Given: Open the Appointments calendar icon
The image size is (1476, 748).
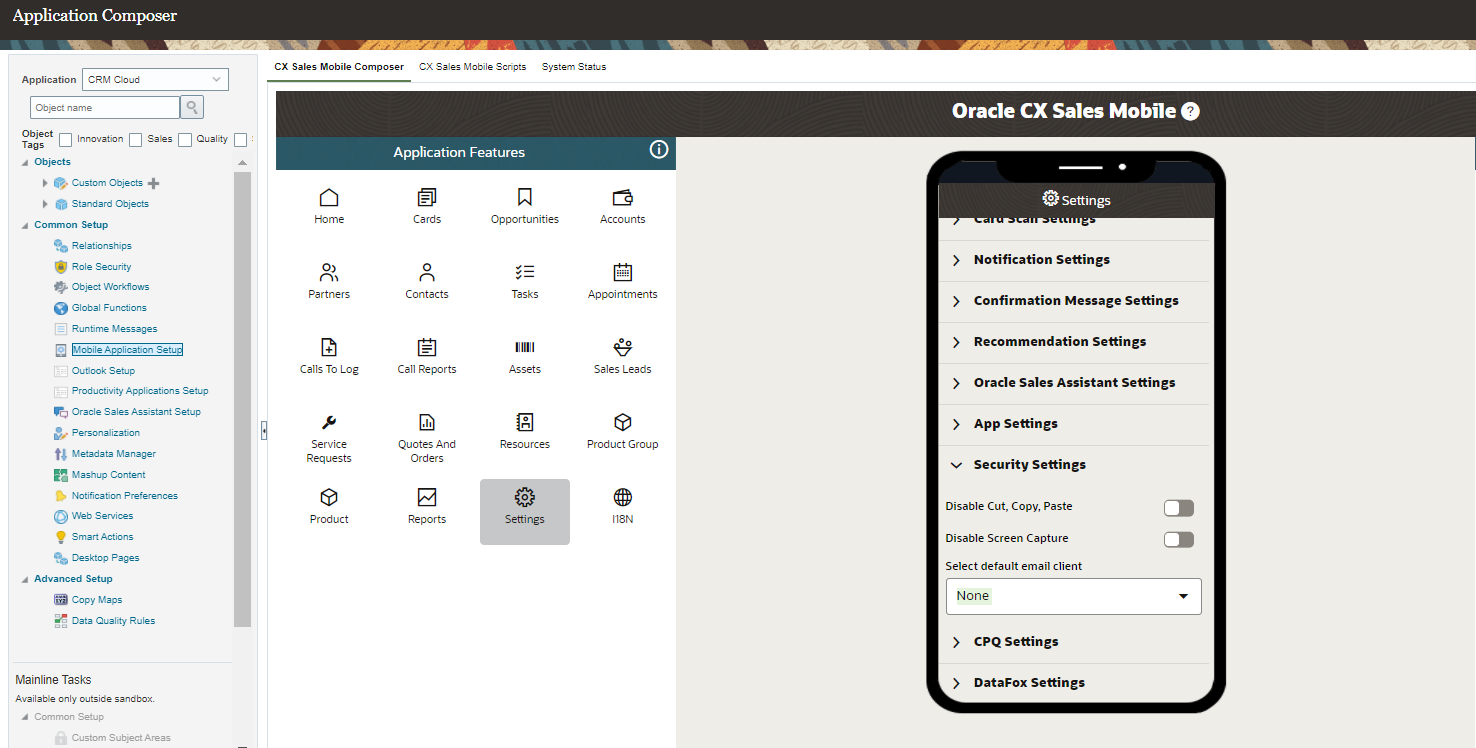Looking at the screenshot, I should pyautogui.click(x=623, y=273).
